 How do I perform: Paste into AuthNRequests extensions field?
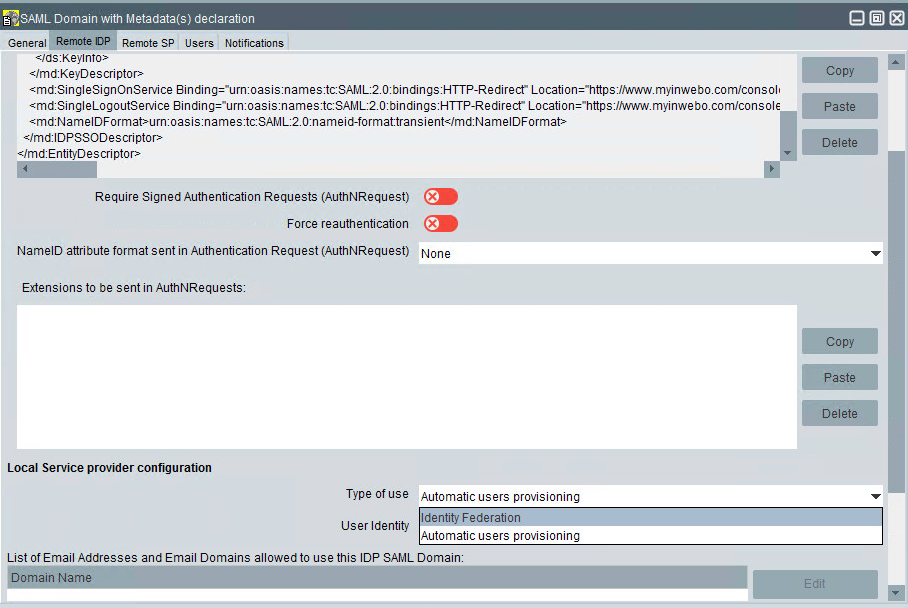tap(840, 378)
